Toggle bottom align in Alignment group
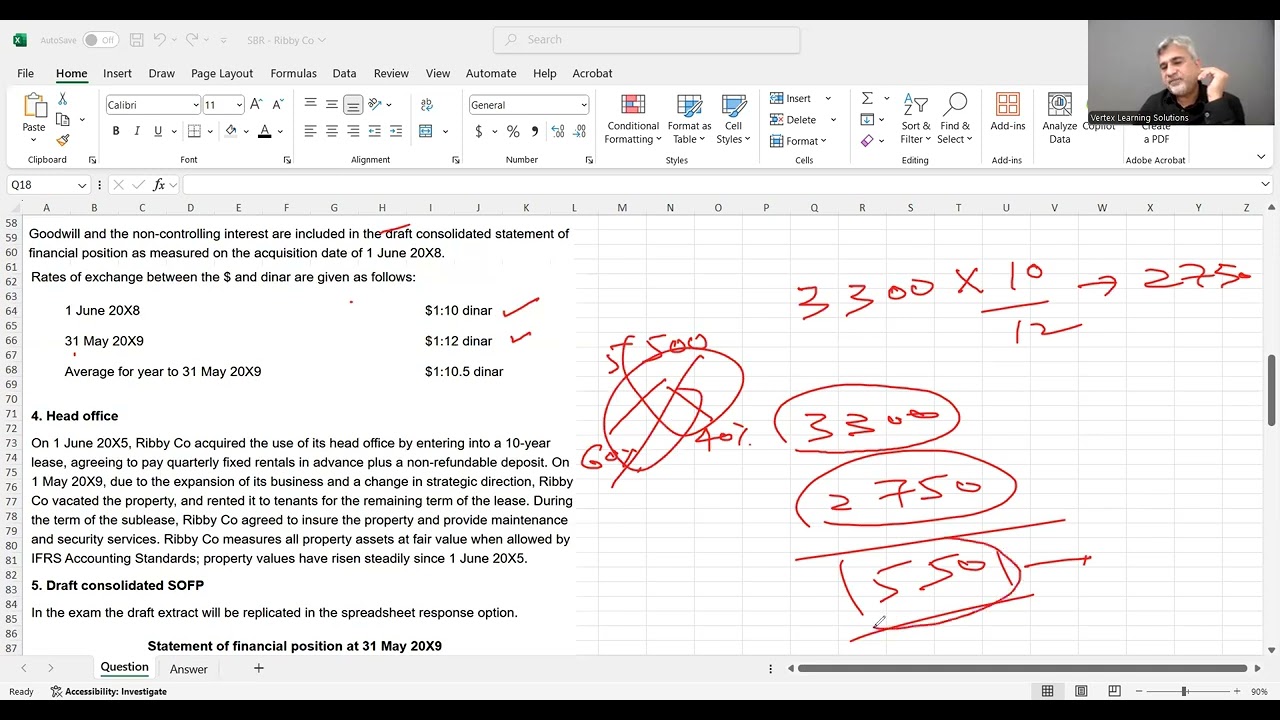Screen dimensions: 1280x720 click(x=353, y=104)
